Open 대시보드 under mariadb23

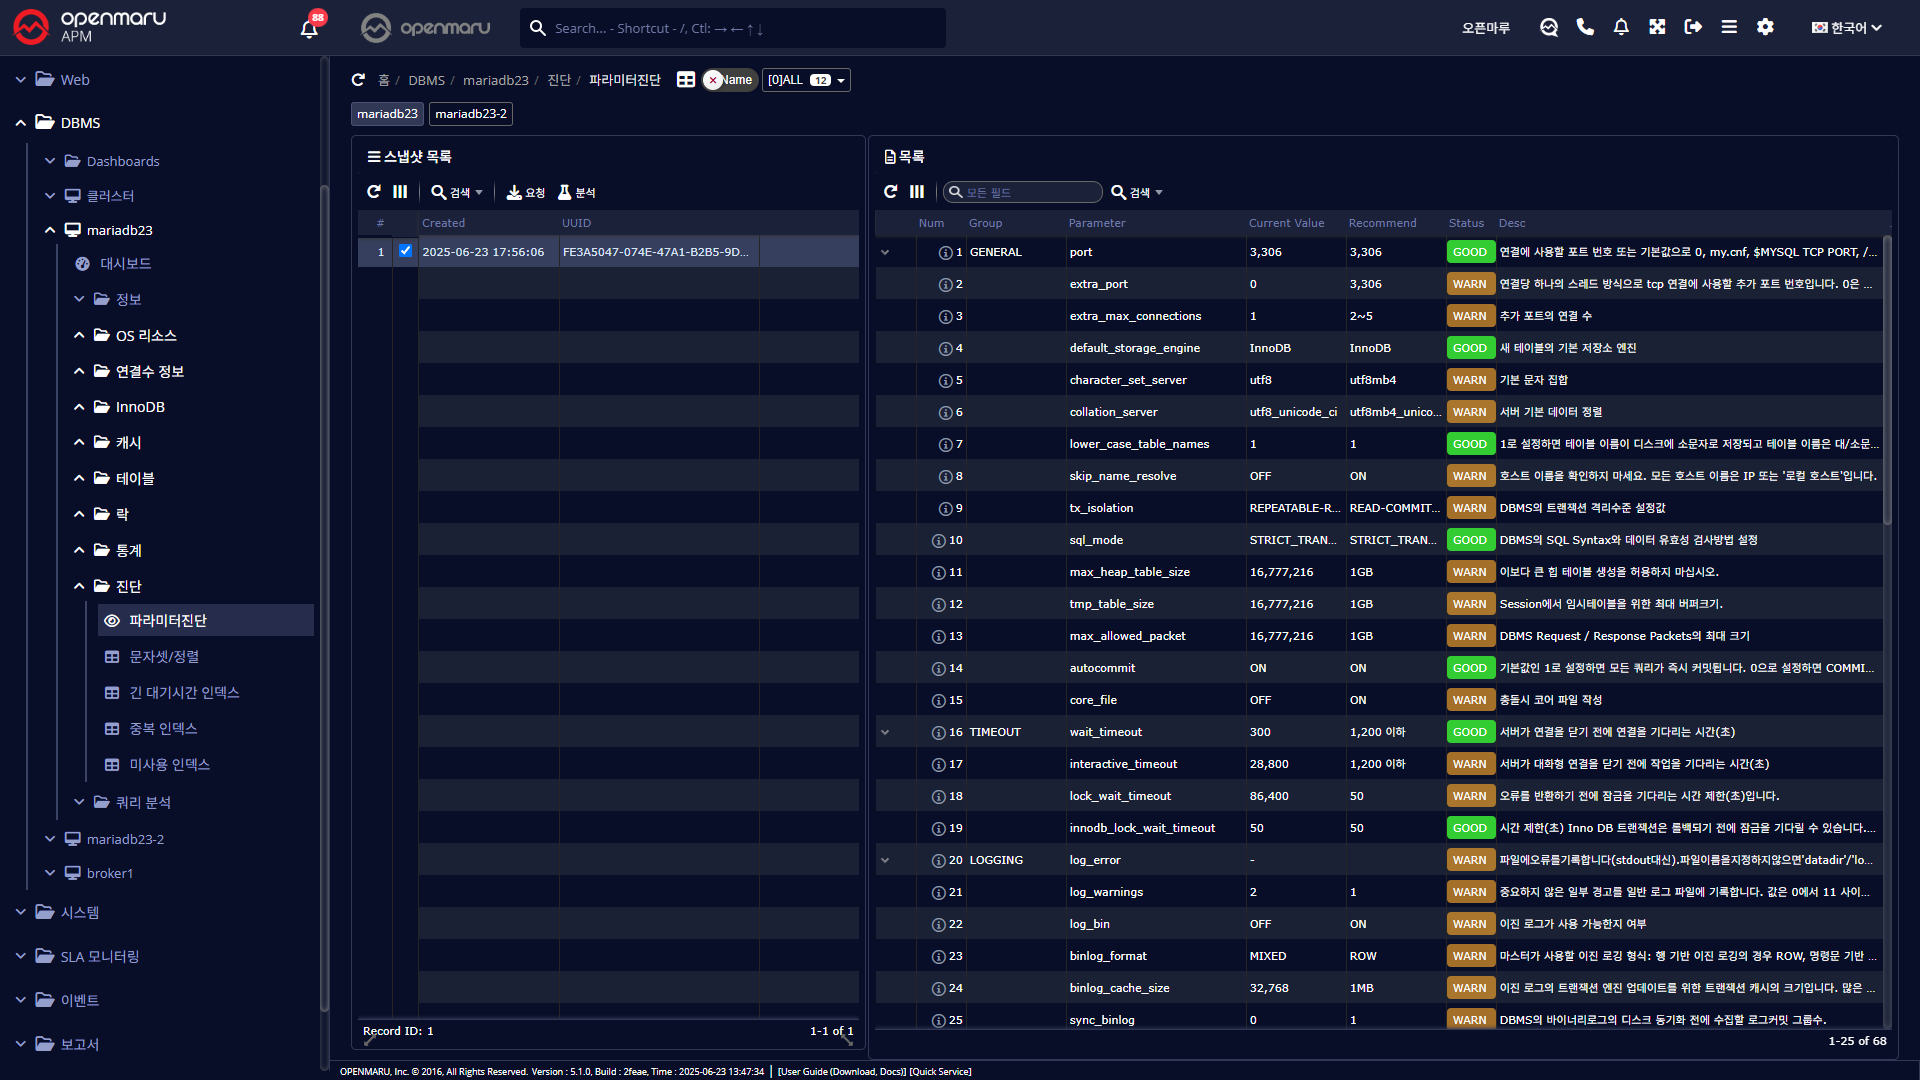125,264
